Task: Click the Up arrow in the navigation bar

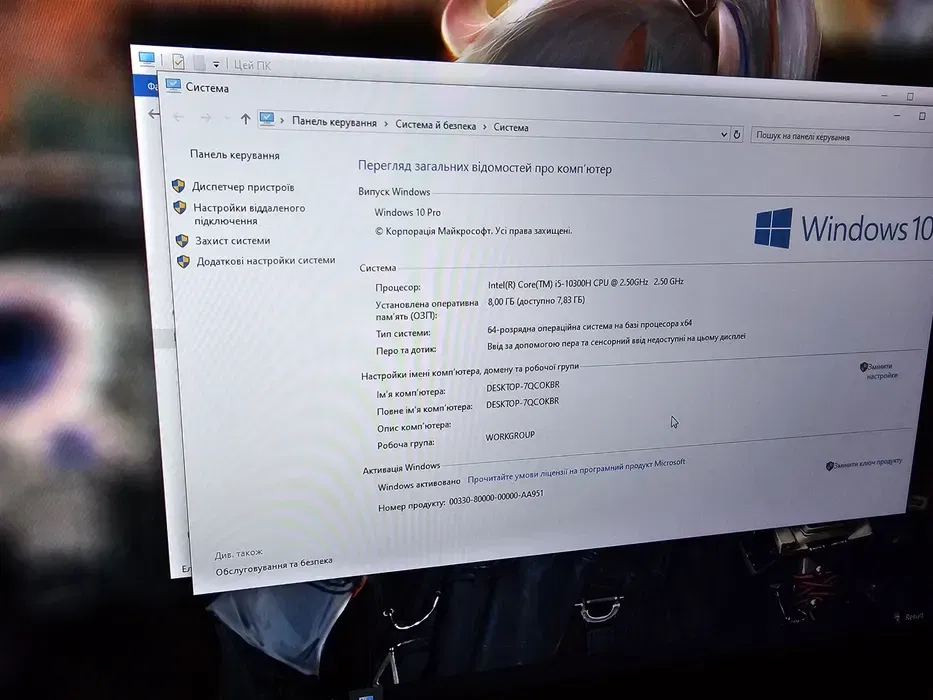Action: click(246, 120)
